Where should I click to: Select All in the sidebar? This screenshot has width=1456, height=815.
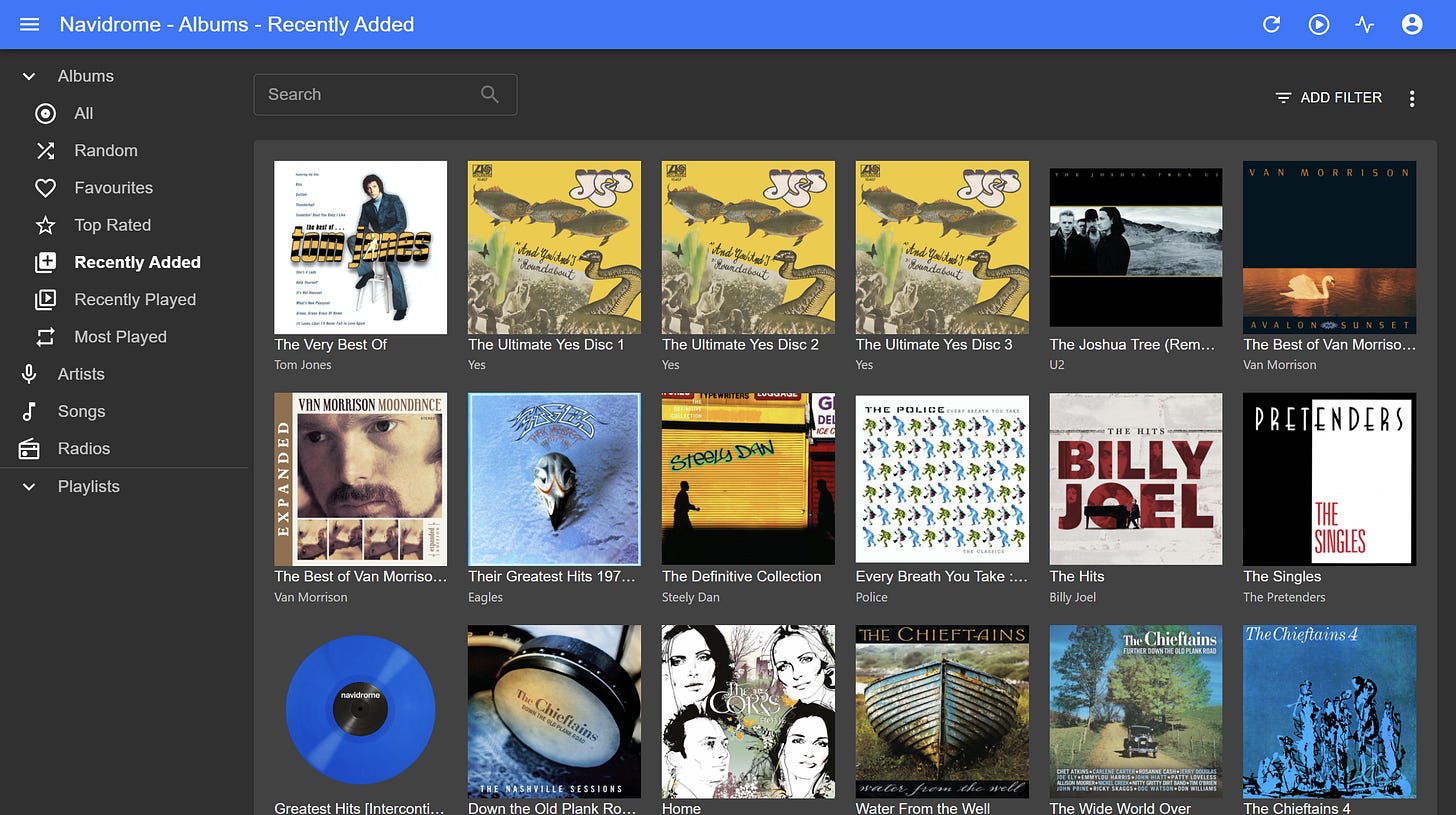pyautogui.click(x=84, y=114)
